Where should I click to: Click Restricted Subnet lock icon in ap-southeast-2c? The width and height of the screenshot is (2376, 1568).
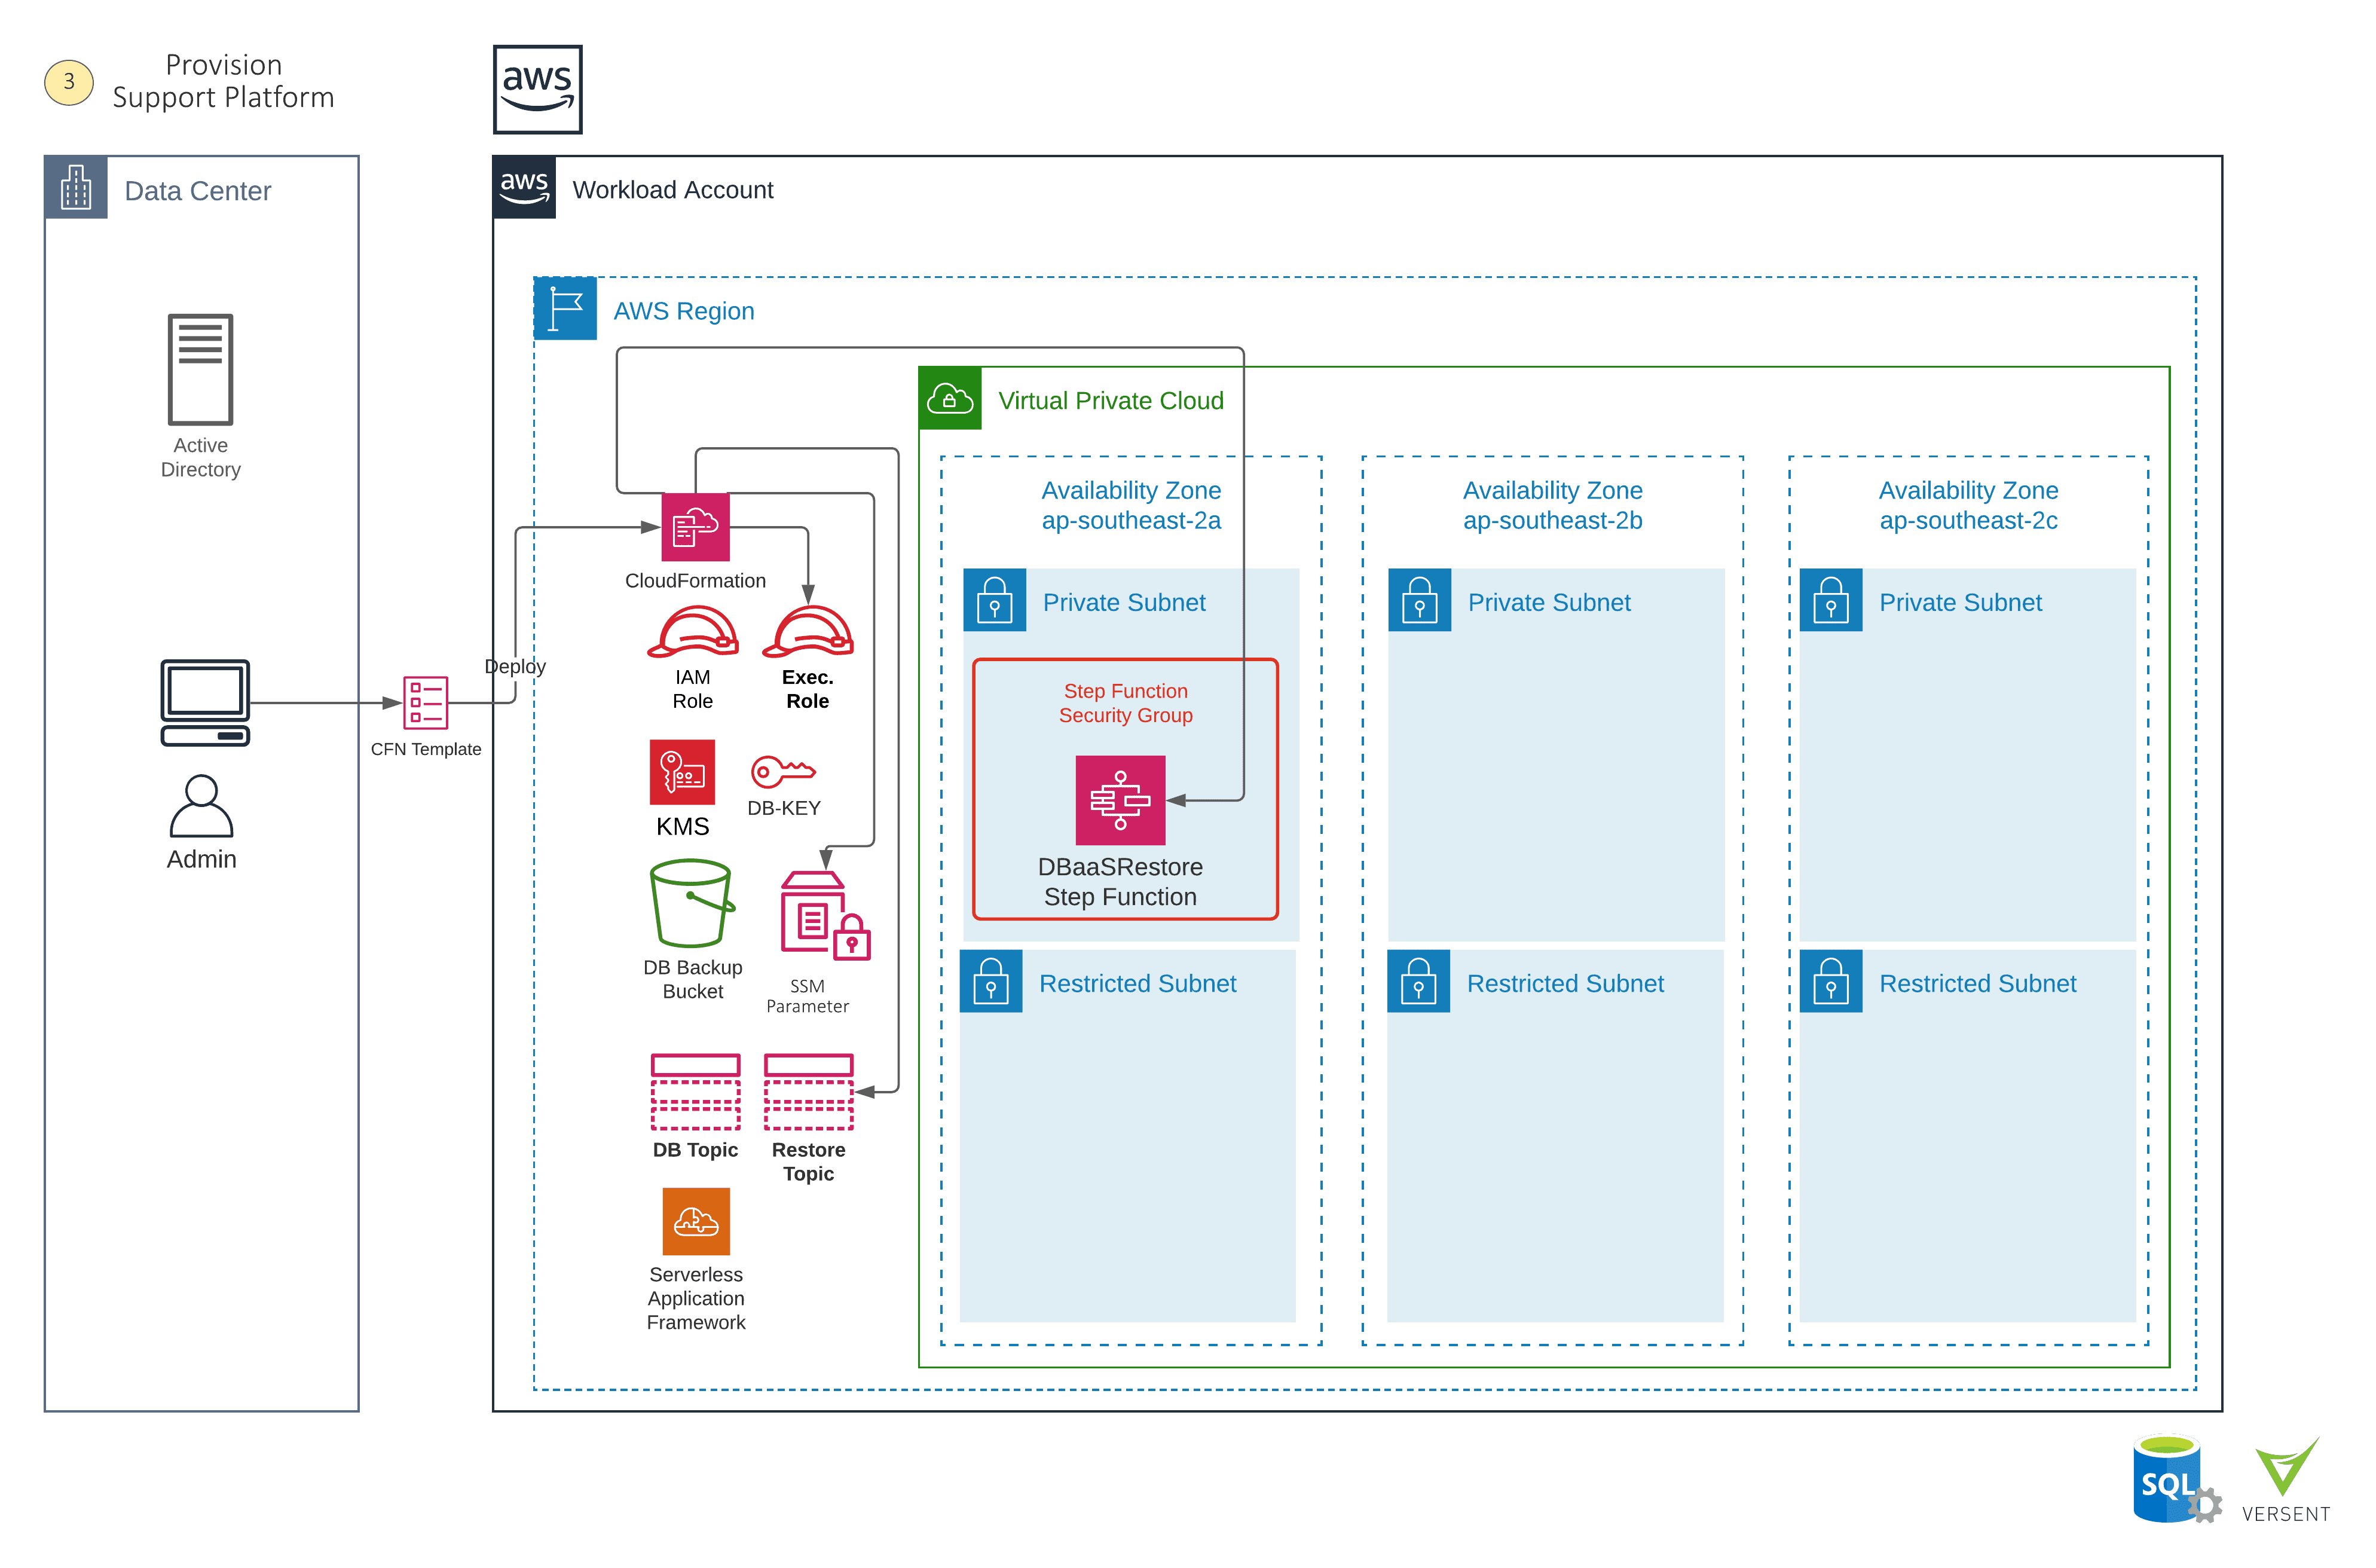click(1830, 981)
